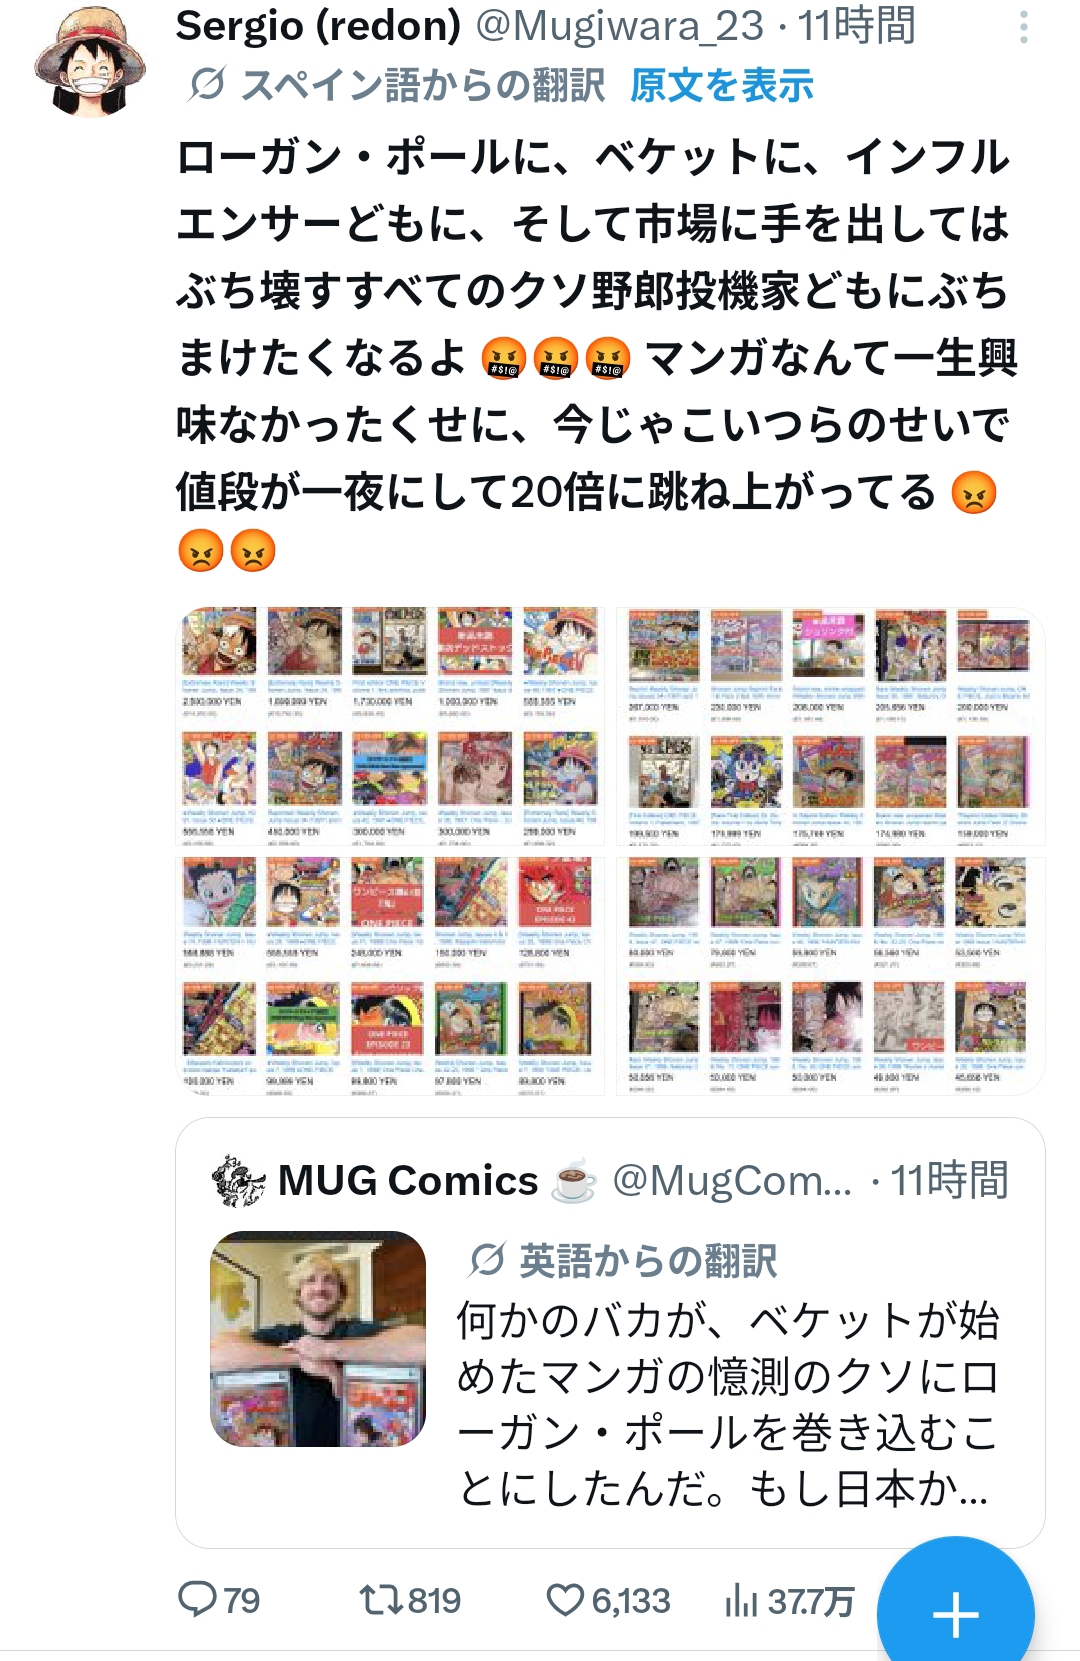Screen dimensions: 1080x1661
Task: Open top-left manga price list image
Action: [x=391, y=726]
